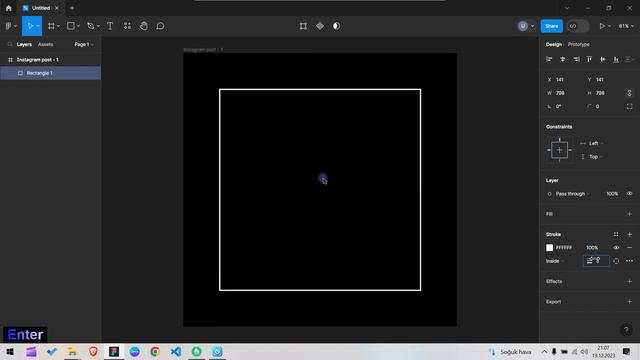This screenshot has height=360, width=640.
Task: Click the search icon in Layers panel
Action: 10,44
